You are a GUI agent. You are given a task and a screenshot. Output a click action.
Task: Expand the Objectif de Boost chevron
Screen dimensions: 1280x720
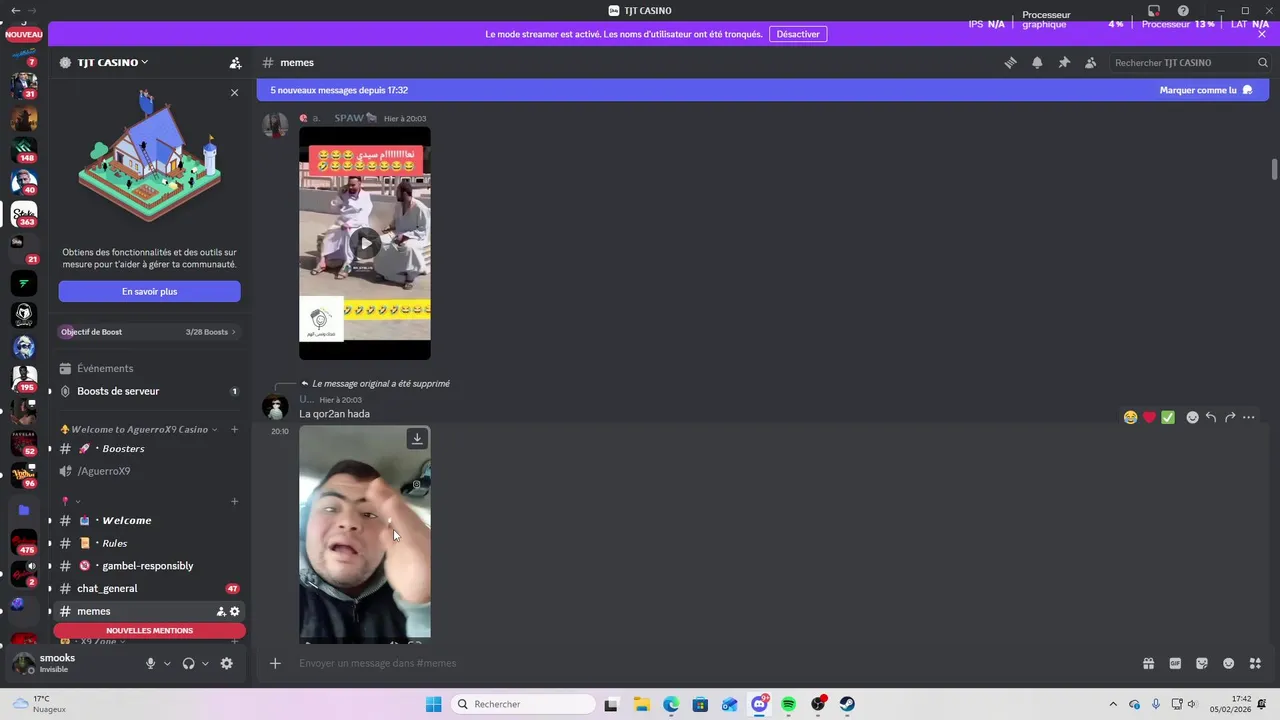coord(234,332)
